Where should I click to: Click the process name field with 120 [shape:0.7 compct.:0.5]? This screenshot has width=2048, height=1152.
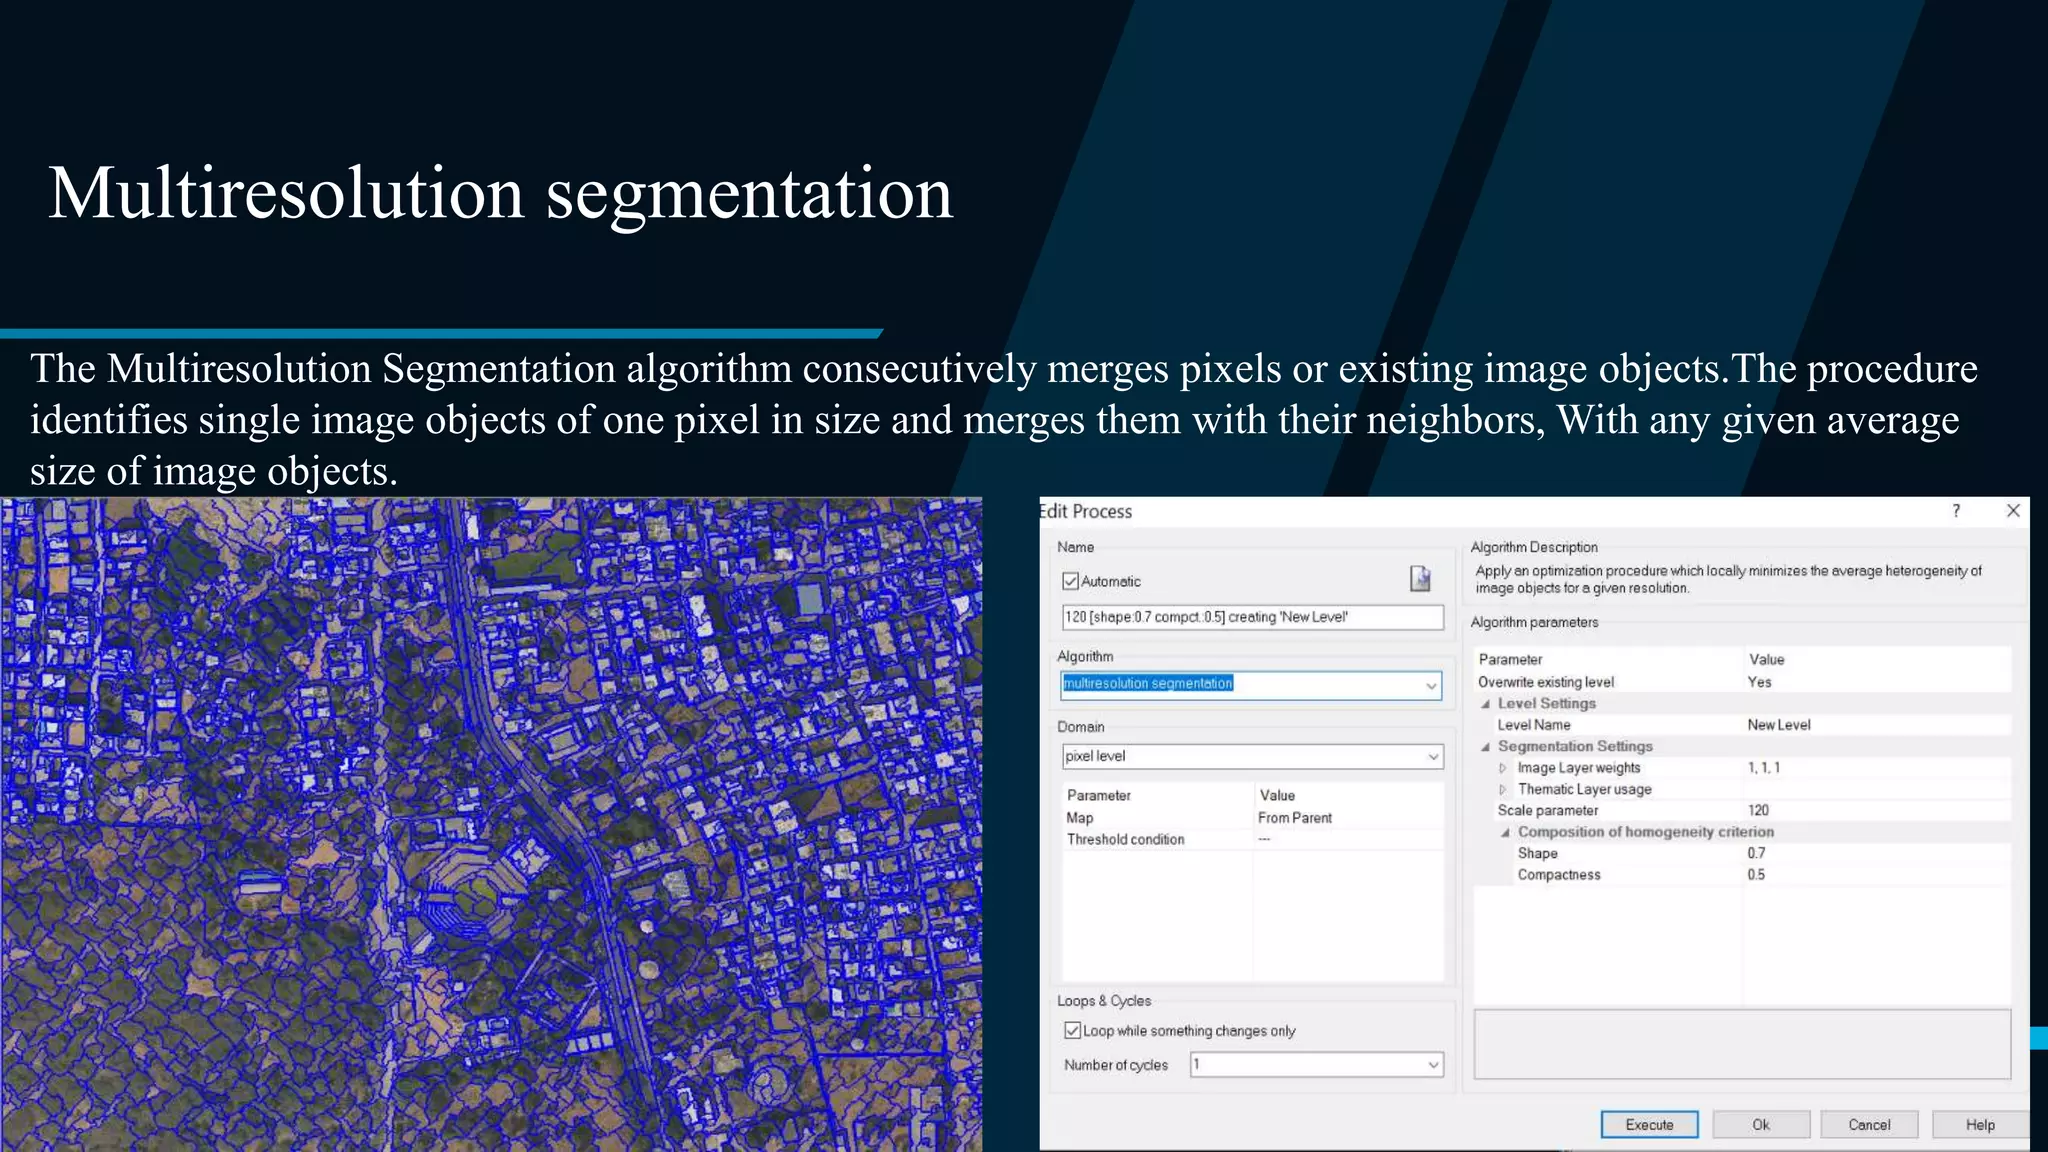click(x=1252, y=617)
